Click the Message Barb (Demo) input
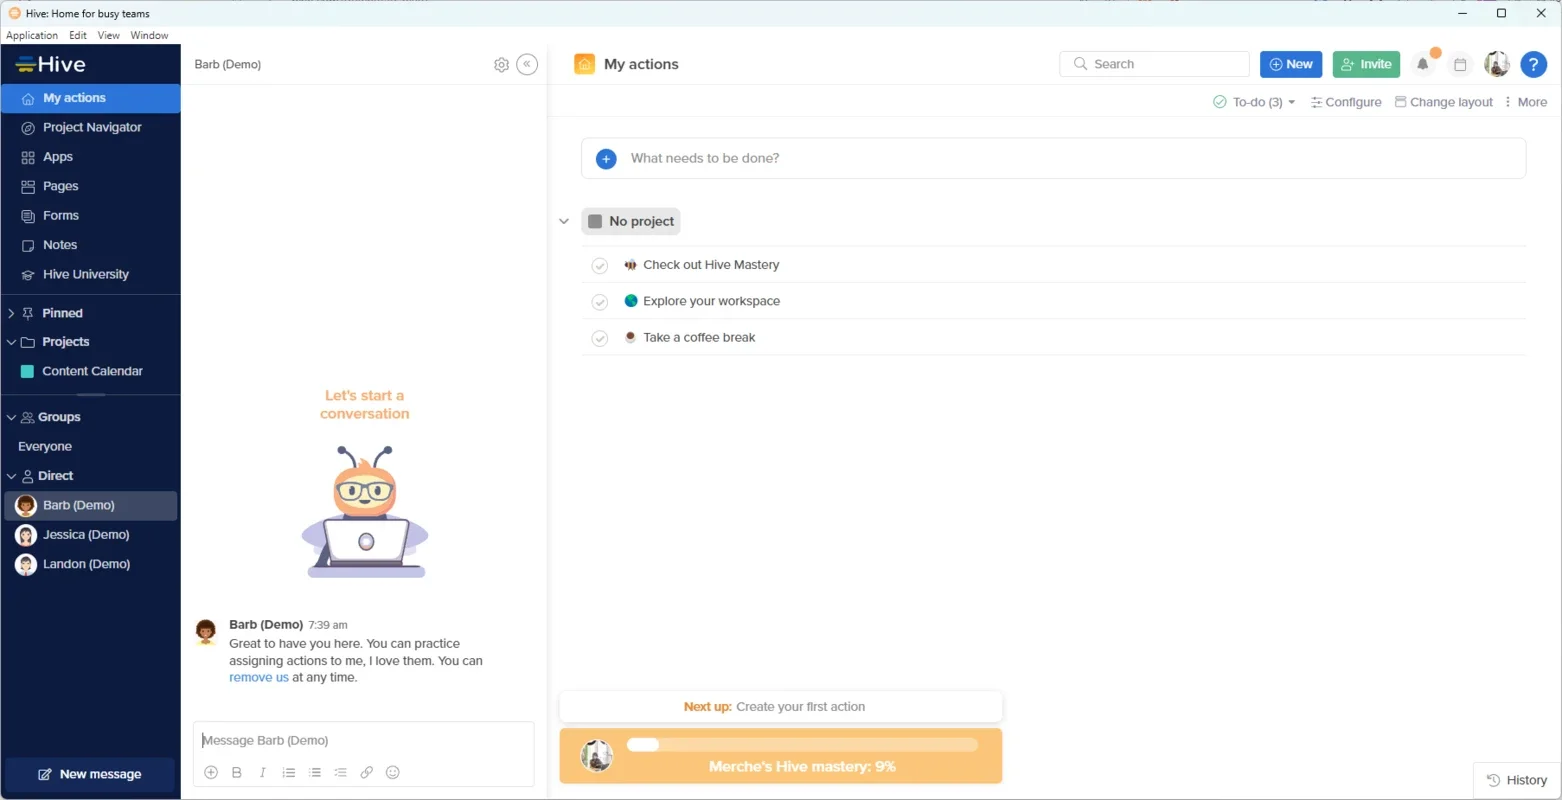 (364, 741)
